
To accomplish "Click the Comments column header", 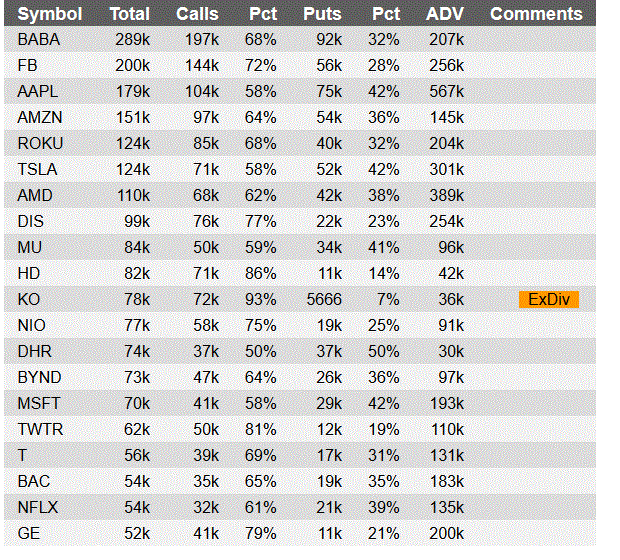I will pos(536,14).
